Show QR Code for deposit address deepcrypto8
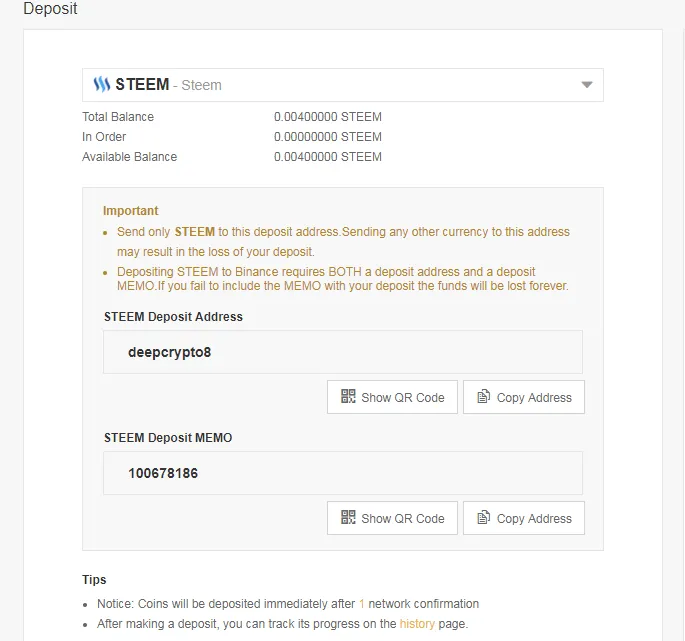685x641 pixels. coord(392,397)
